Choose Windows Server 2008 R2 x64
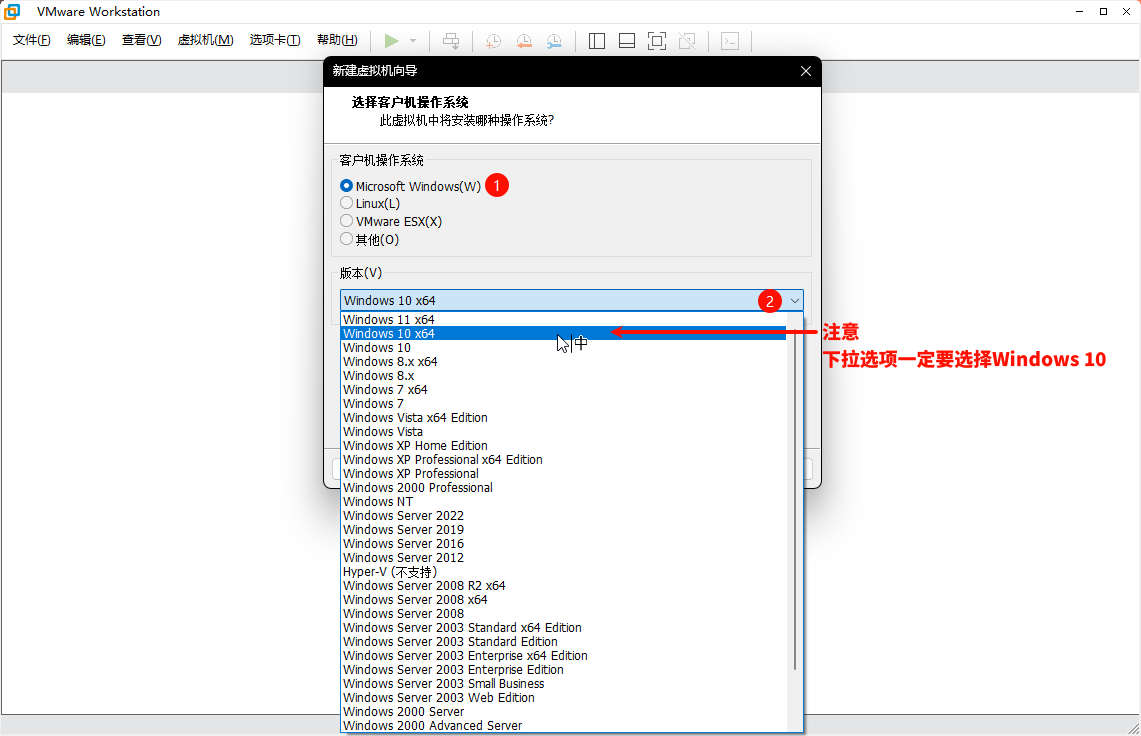The height and width of the screenshot is (736, 1141). point(563,586)
